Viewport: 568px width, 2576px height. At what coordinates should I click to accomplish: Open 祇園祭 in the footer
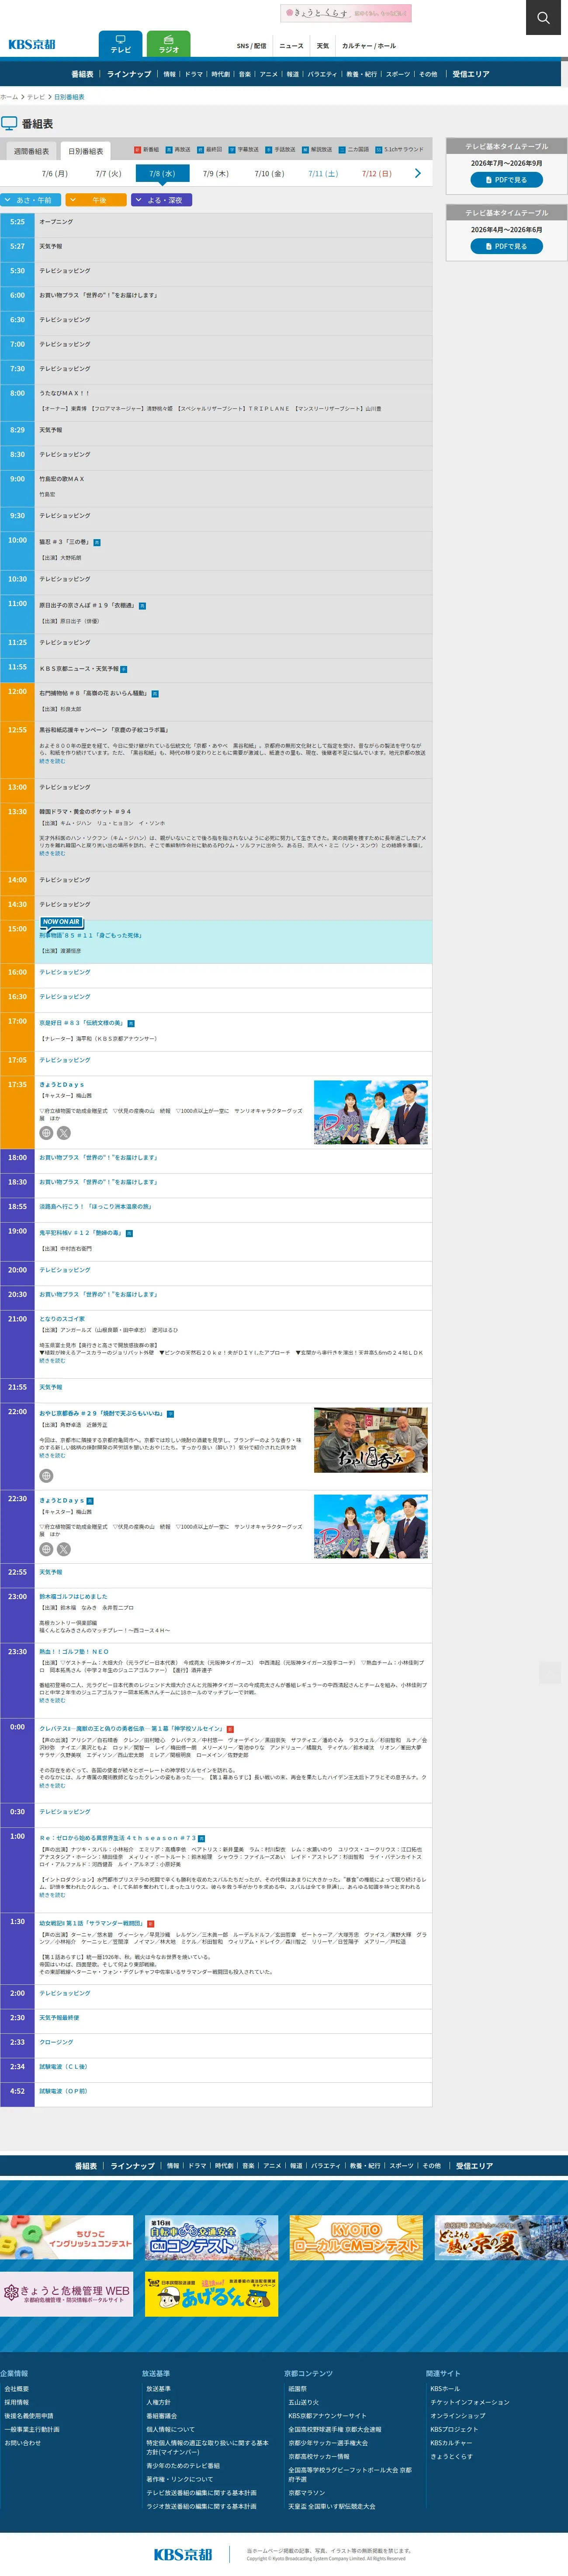pyautogui.click(x=298, y=2388)
